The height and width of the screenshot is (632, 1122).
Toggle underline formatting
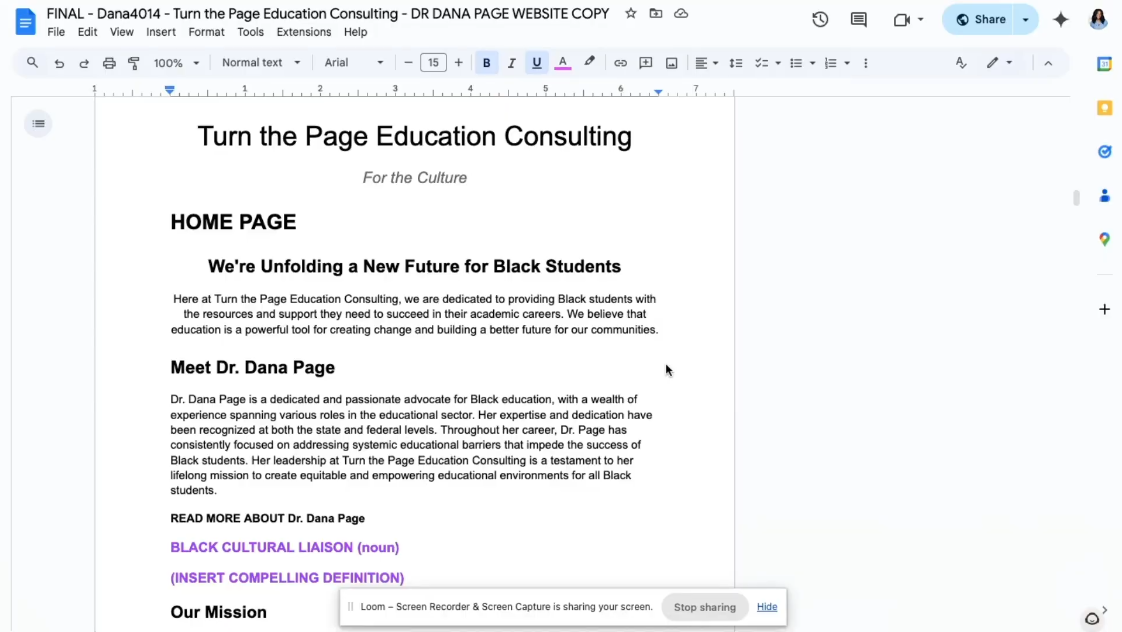coord(537,63)
